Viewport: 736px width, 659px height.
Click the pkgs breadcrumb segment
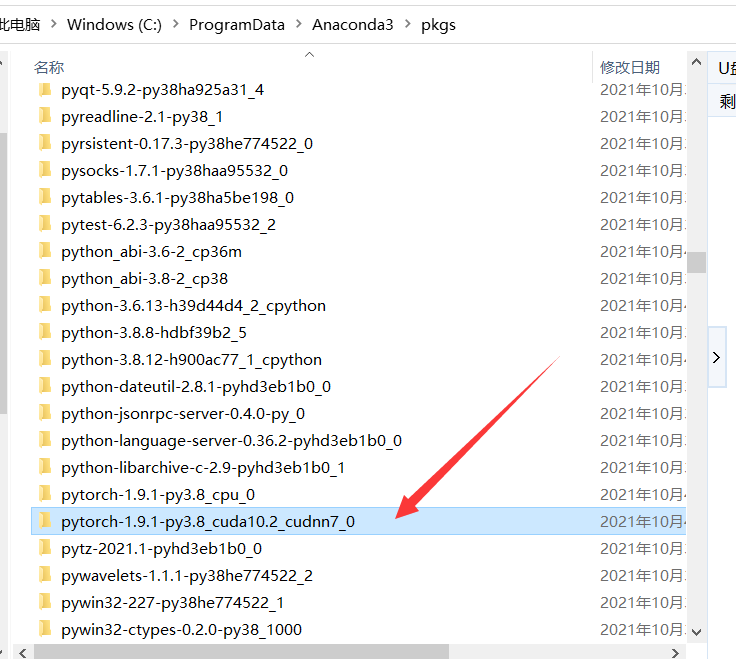pos(438,24)
